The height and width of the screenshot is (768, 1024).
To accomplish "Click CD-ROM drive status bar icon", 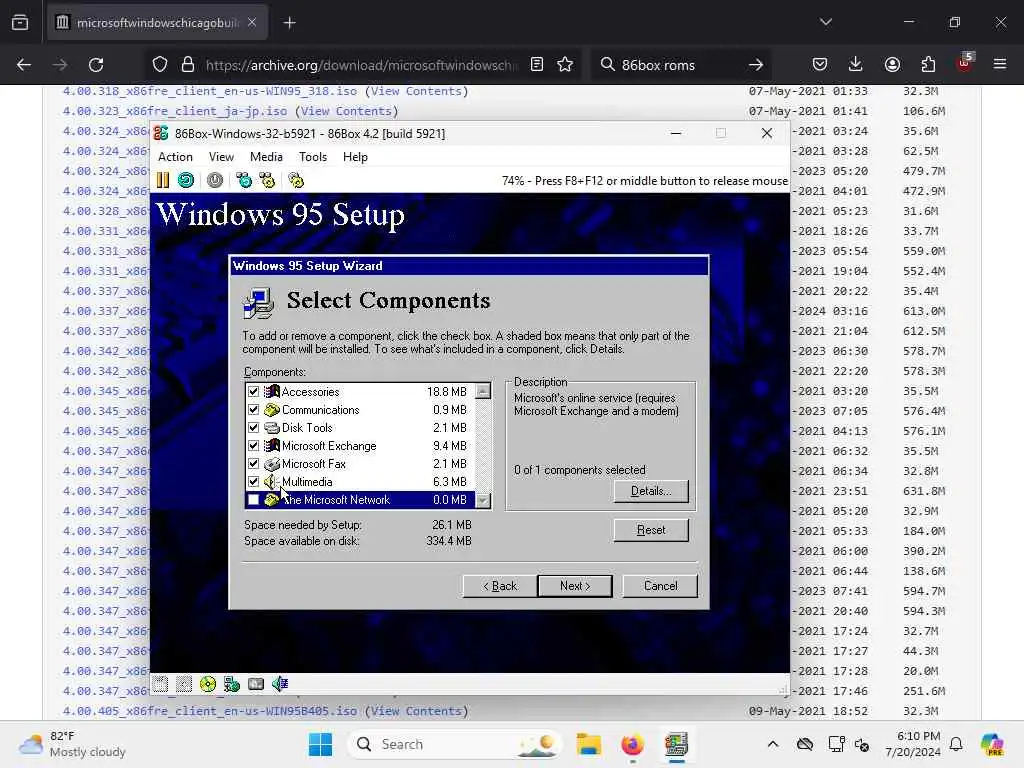I will coord(208,684).
